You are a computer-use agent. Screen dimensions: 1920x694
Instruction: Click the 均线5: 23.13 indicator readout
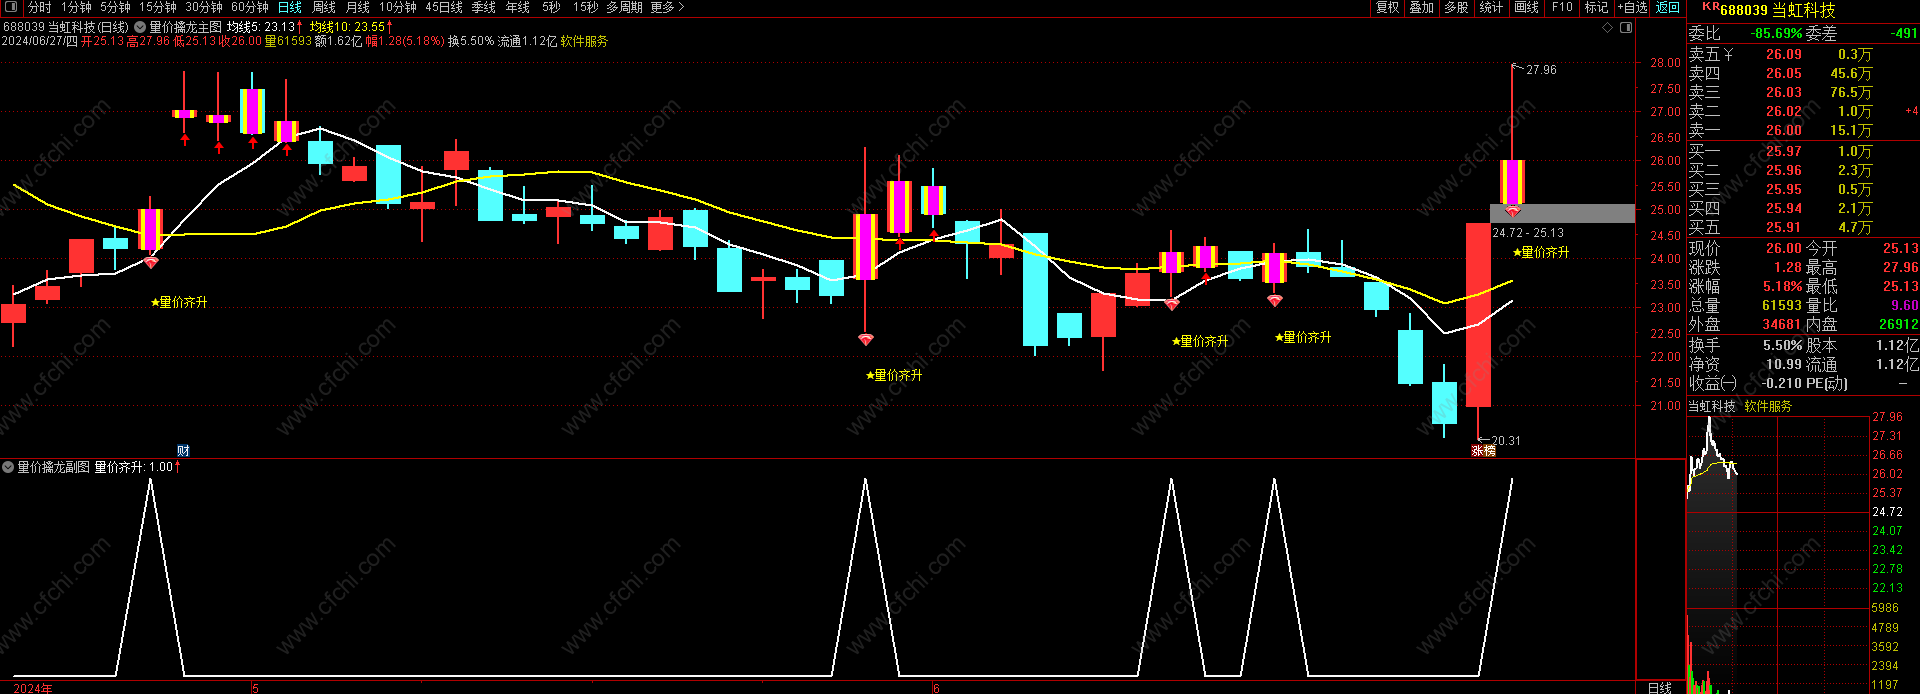pyautogui.click(x=264, y=27)
